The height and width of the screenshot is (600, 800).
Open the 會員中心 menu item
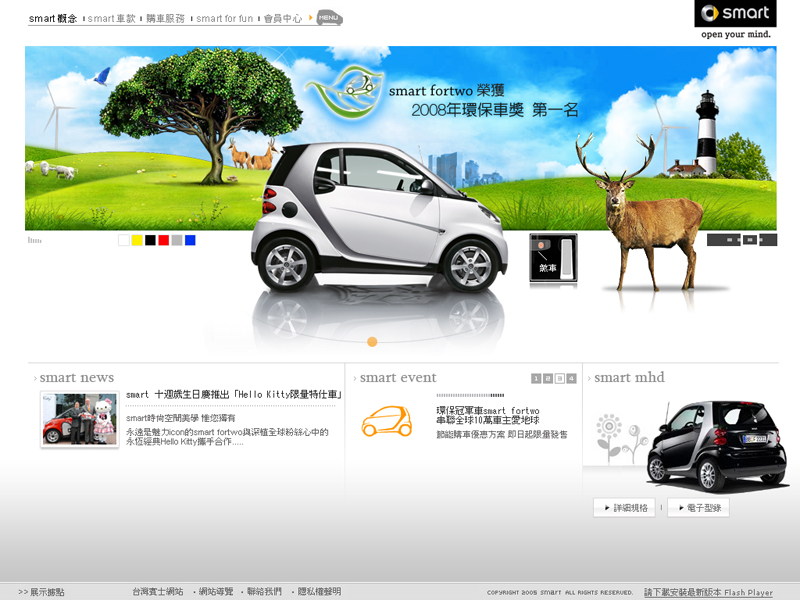tap(283, 19)
